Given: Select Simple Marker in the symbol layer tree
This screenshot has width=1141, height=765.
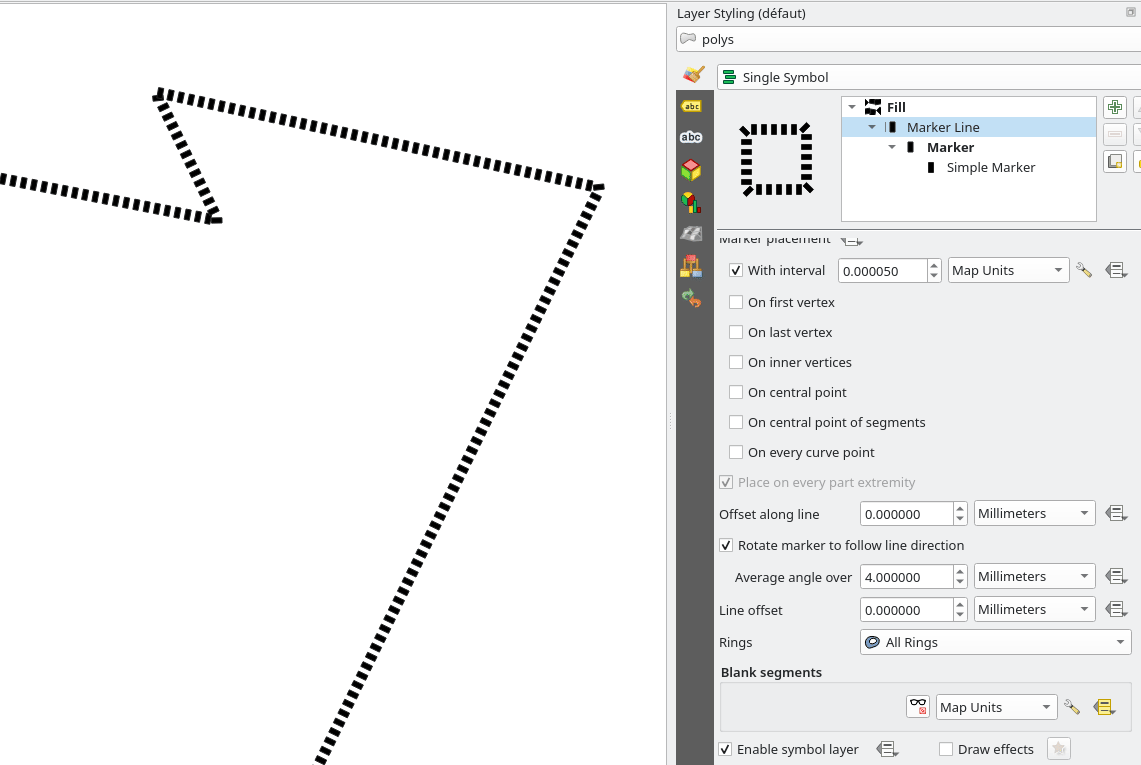Looking at the screenshot, I should (x=990, y=167).
